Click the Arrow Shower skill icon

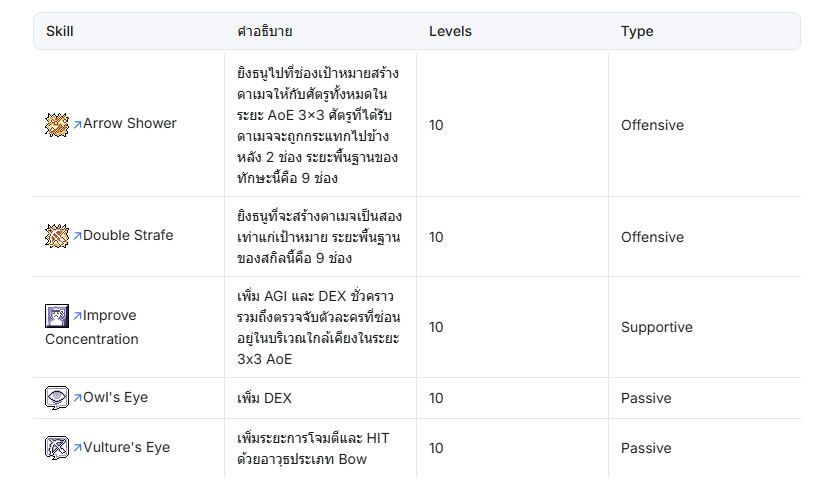click(x=57, y=125)
